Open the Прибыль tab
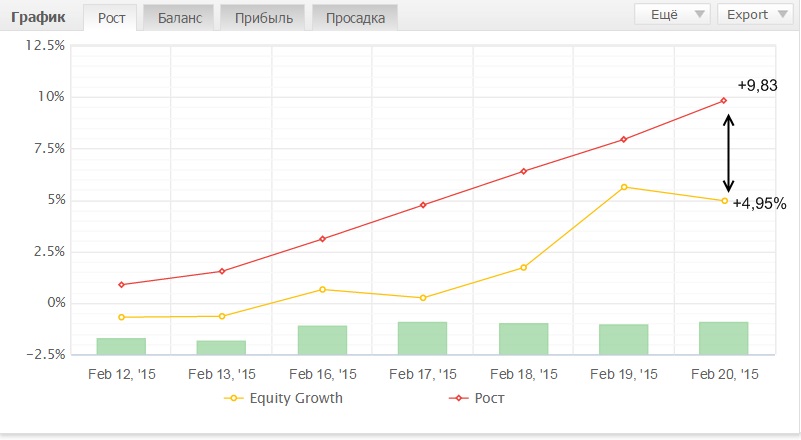 point(264,18)
